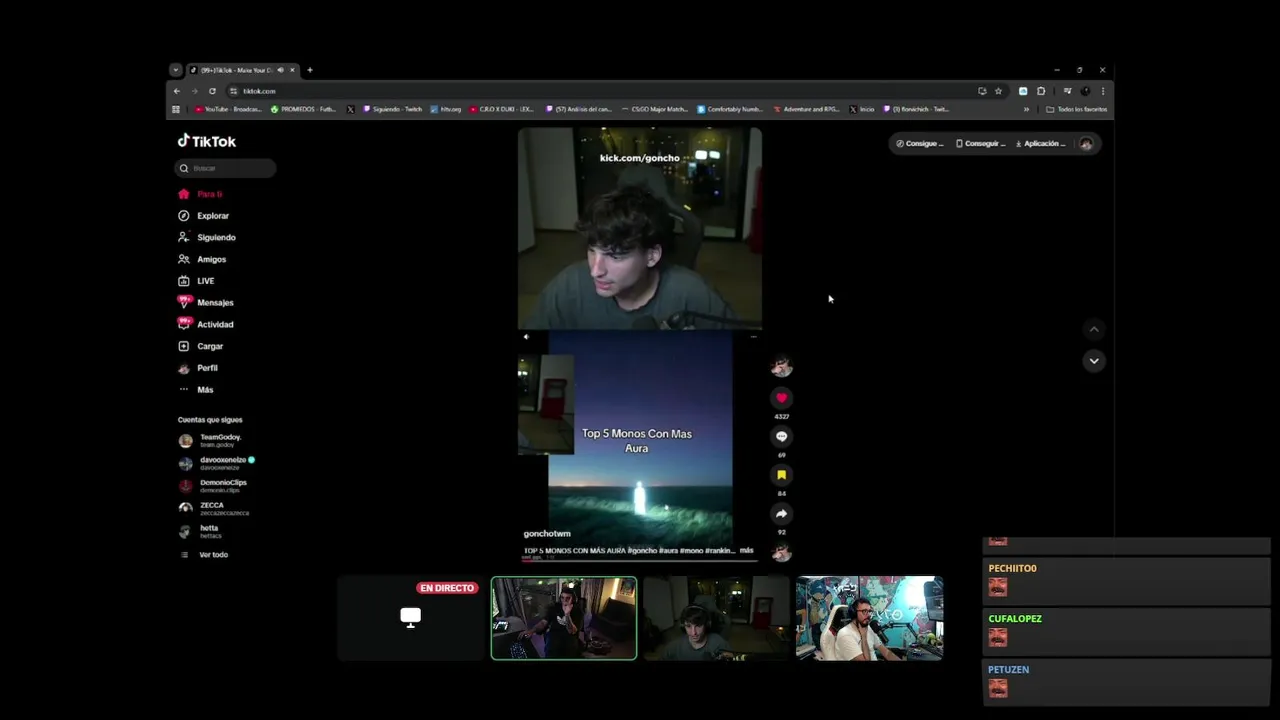Click CUFALOPEZ chat username
The width and height of the screenshot is (1280, 720).
(1015, 619)
